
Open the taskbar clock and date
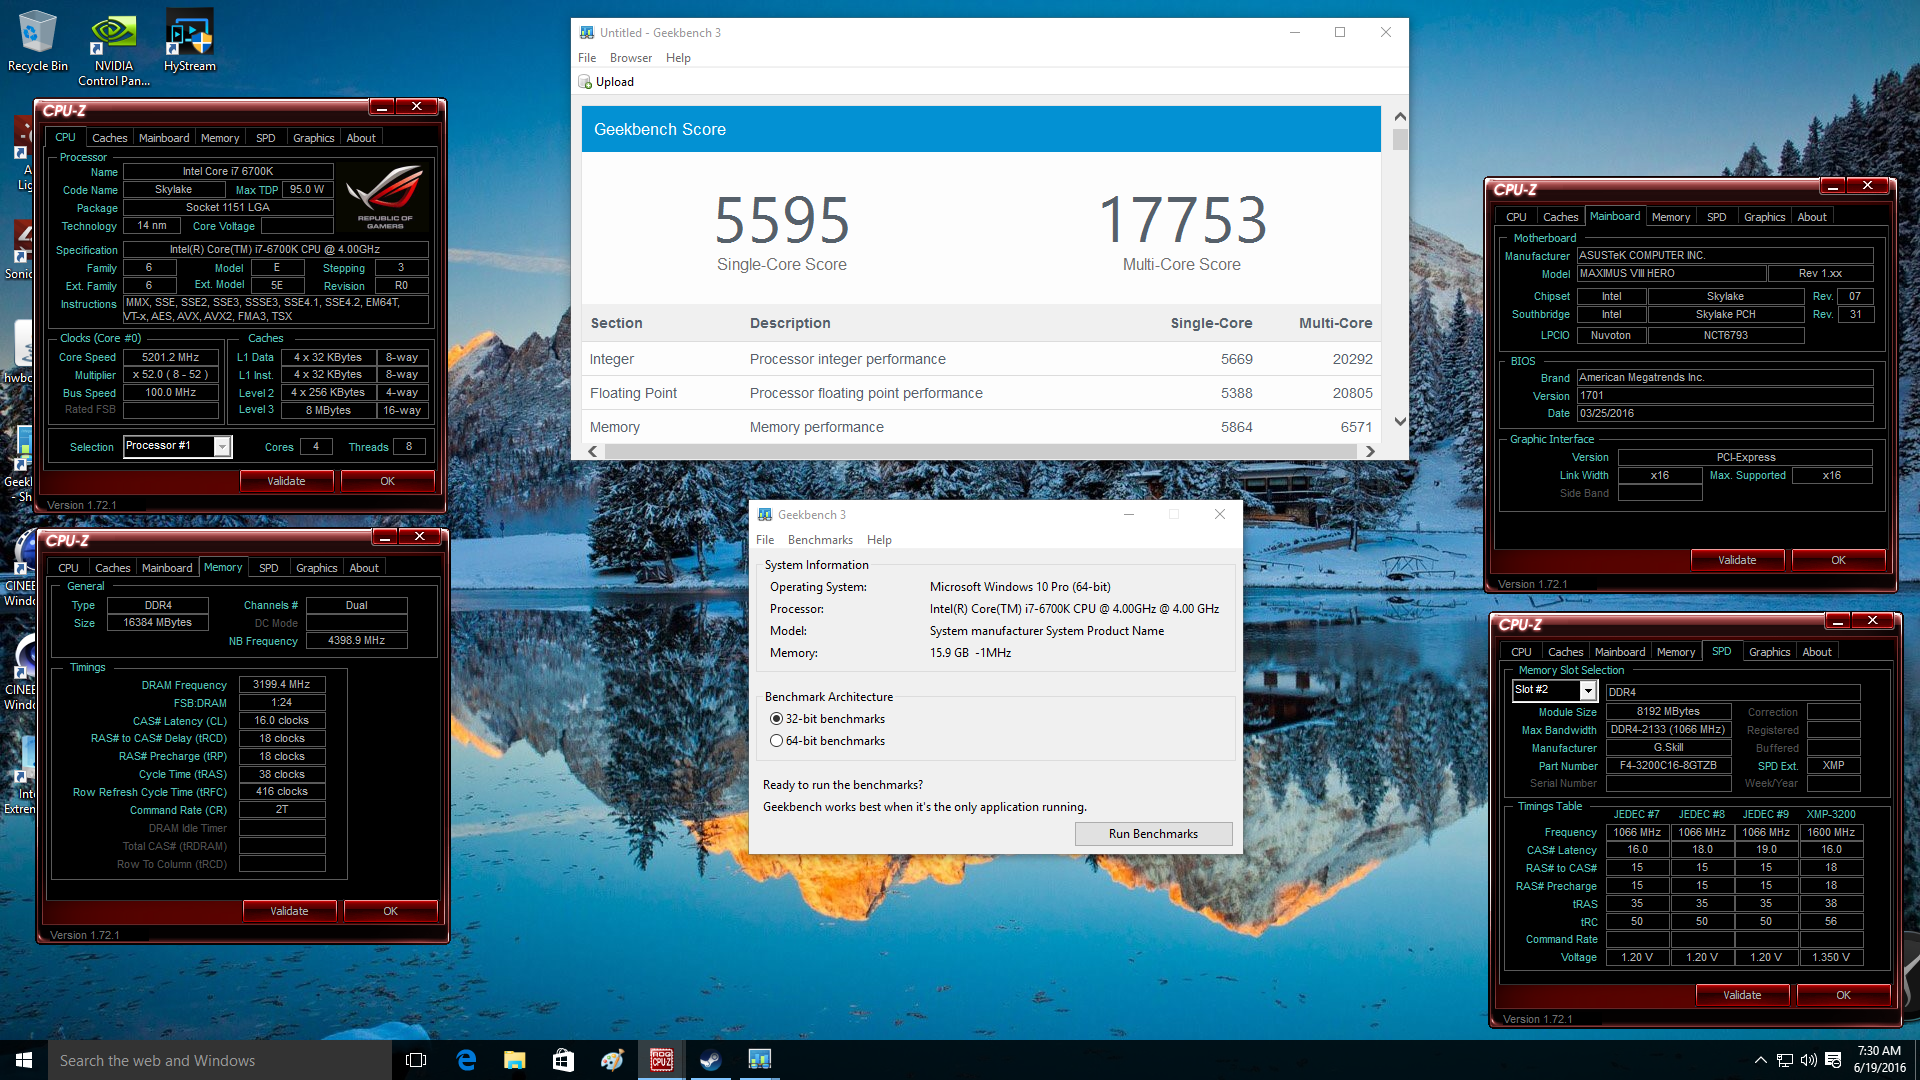(x=1879, y=1060)
